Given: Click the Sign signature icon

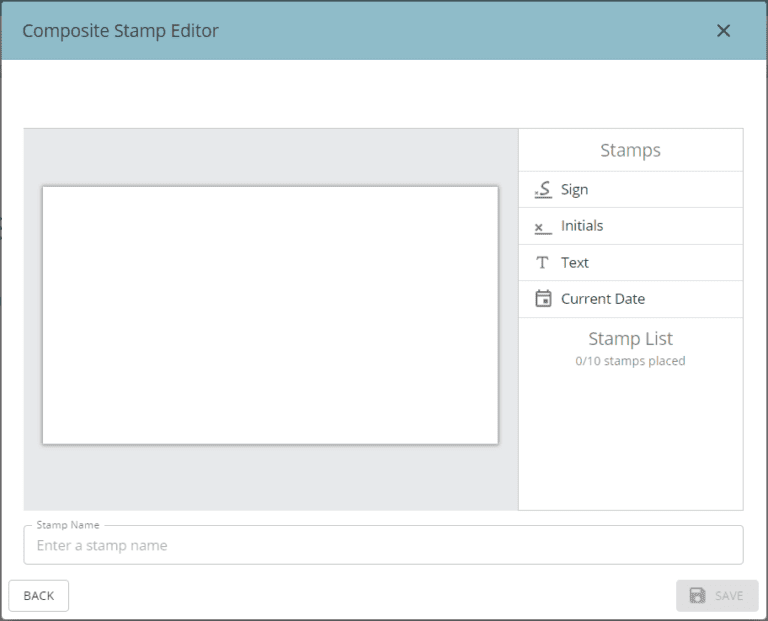Looking at the screenshot, I should point(543,189).
